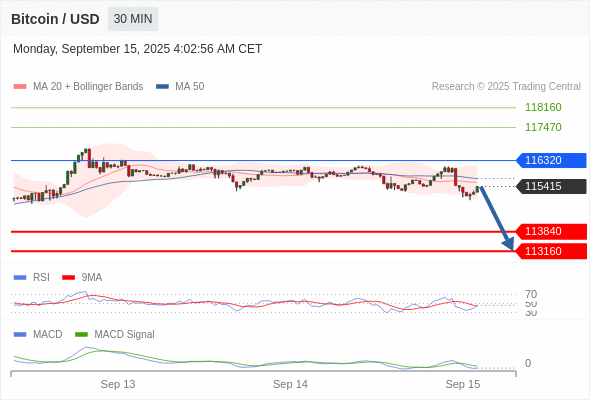Click the MA 50 blue legend swatch
Image resolution: width=590 pixels, height=400 pixels.
pos(162,87)
